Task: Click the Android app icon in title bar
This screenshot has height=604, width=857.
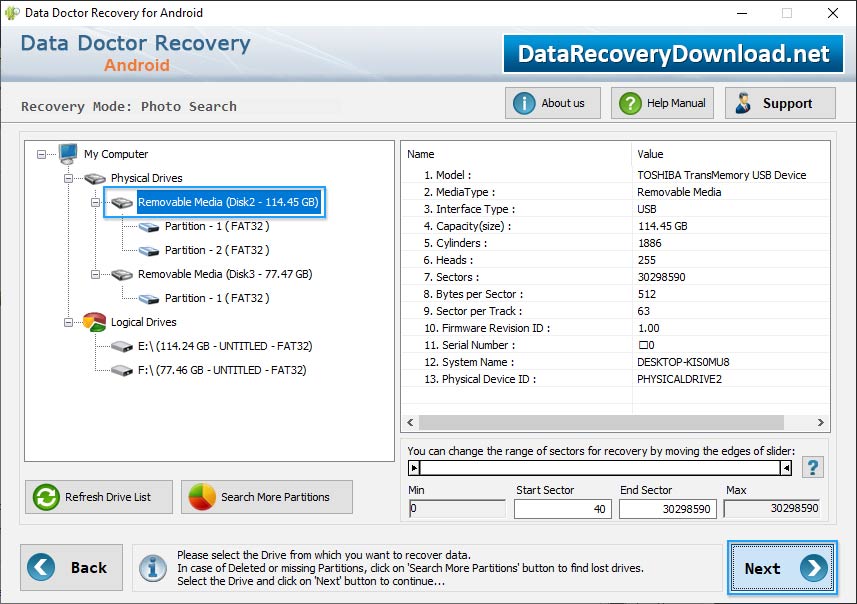Action: (12, 13)
